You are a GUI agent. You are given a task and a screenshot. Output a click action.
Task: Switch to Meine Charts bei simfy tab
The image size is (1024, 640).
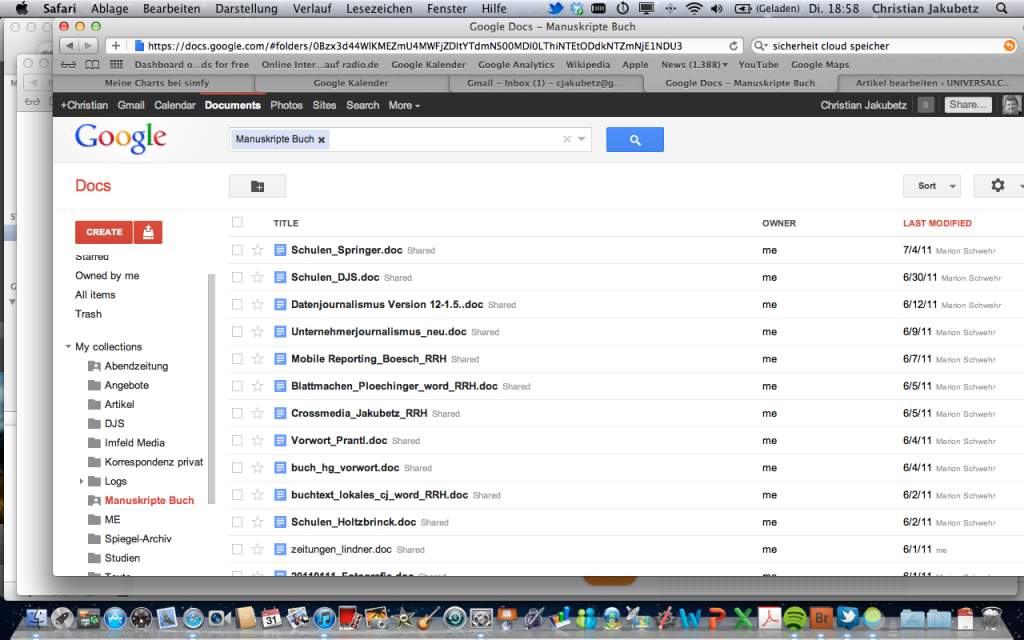click(x=157, y=83)
